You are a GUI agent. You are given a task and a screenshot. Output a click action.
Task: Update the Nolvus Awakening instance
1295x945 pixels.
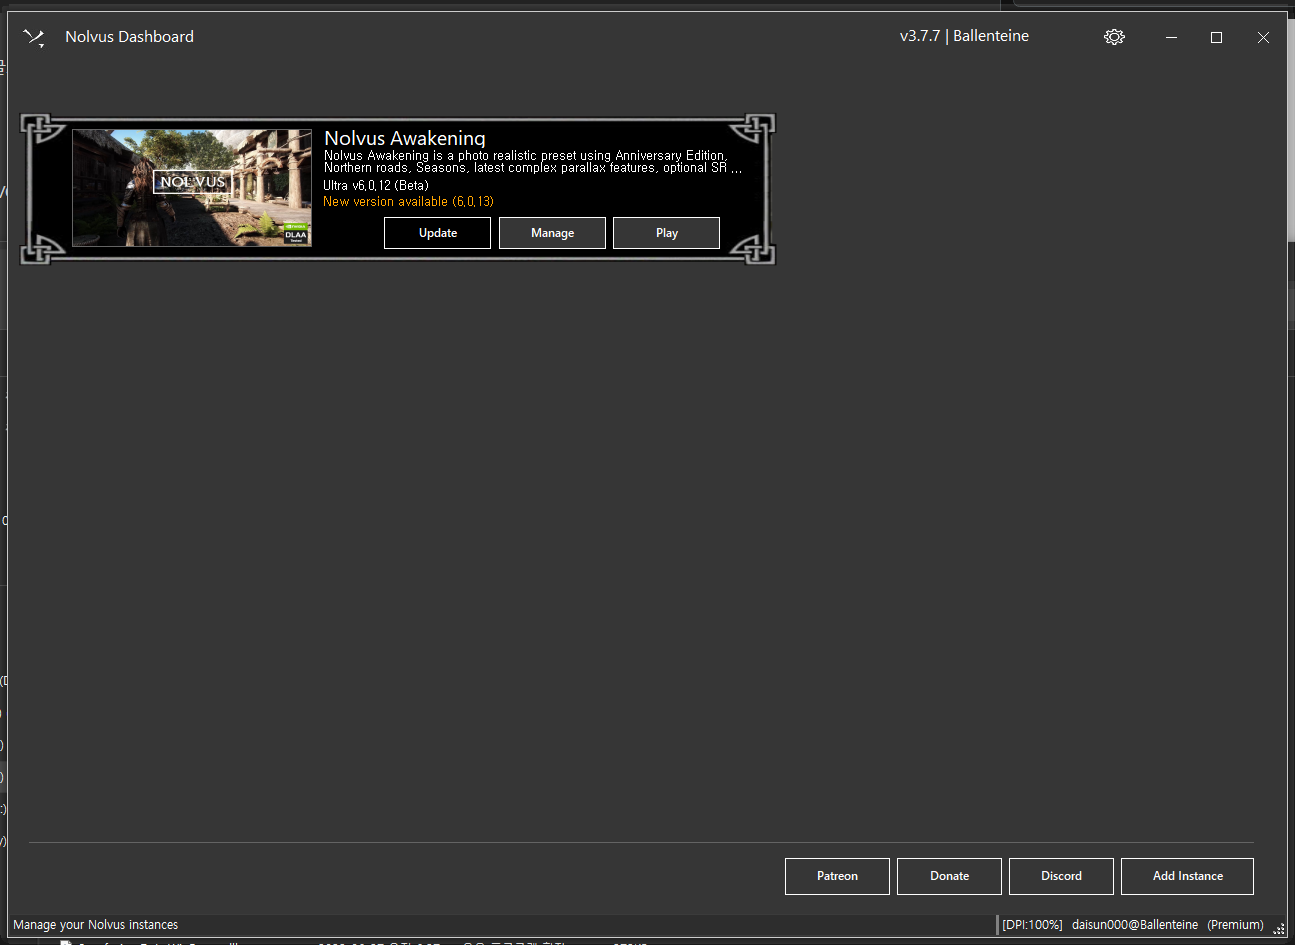(437, 233)
